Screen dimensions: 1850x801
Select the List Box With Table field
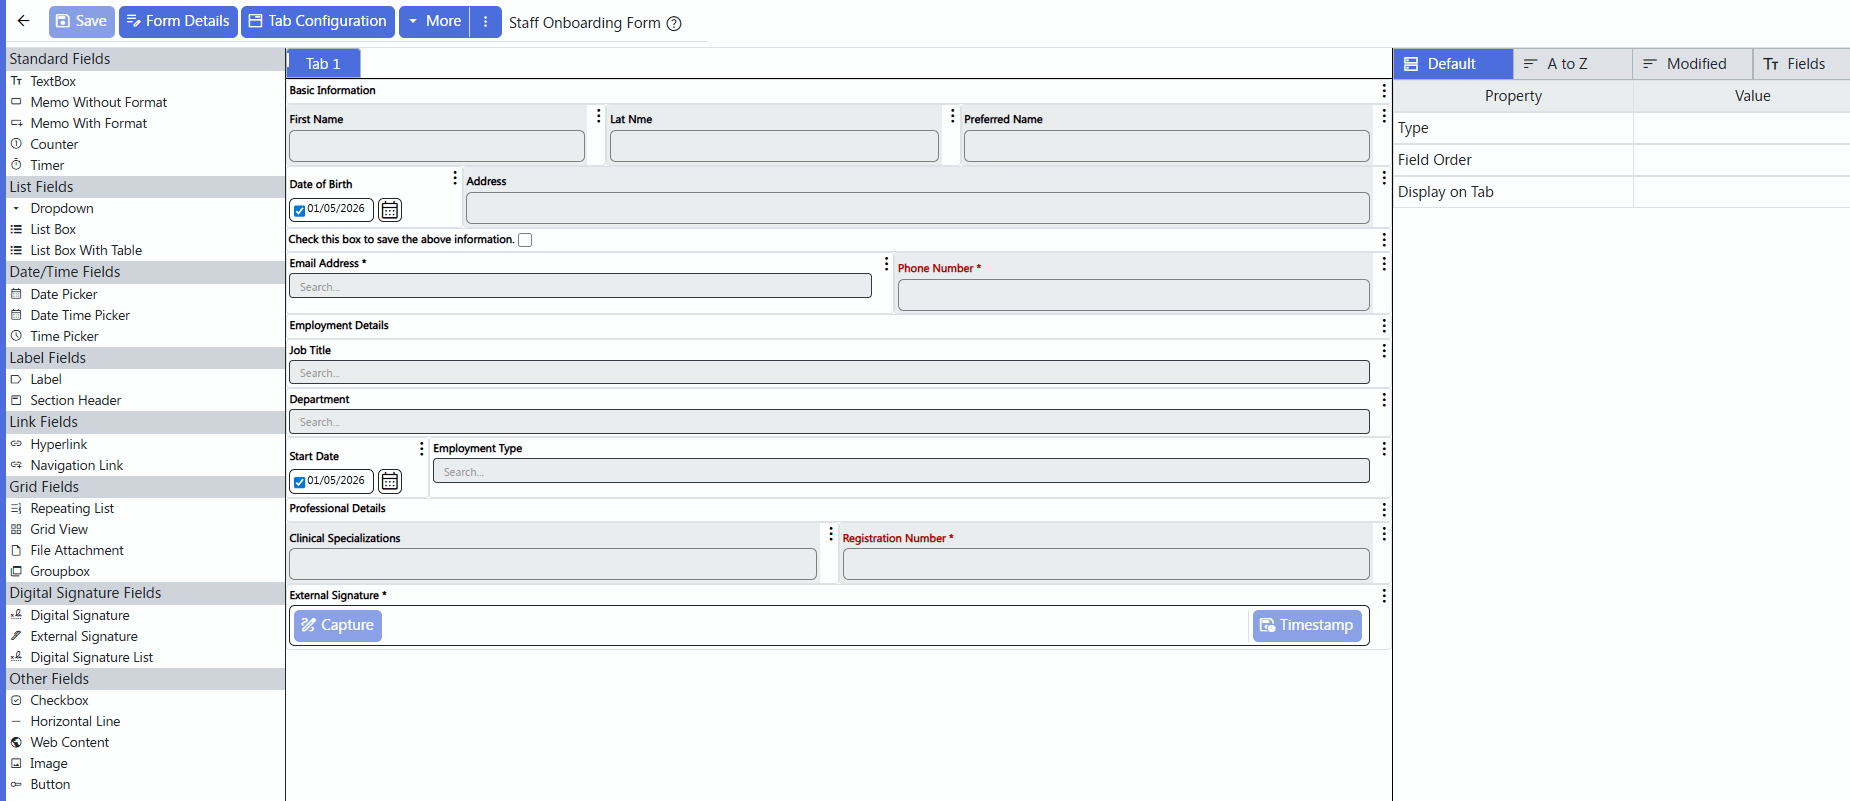pyautogui.click(x=86, y=250)
